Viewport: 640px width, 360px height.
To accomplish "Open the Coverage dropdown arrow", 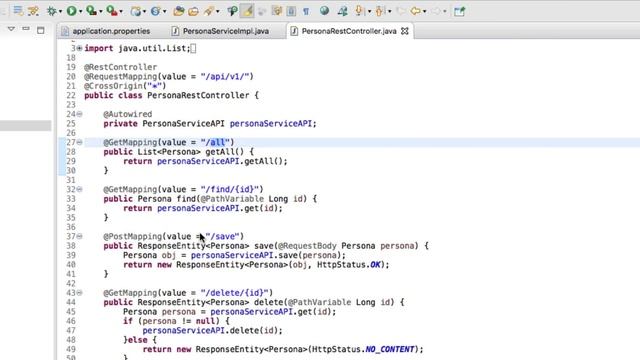I will [x=100, y=11].
